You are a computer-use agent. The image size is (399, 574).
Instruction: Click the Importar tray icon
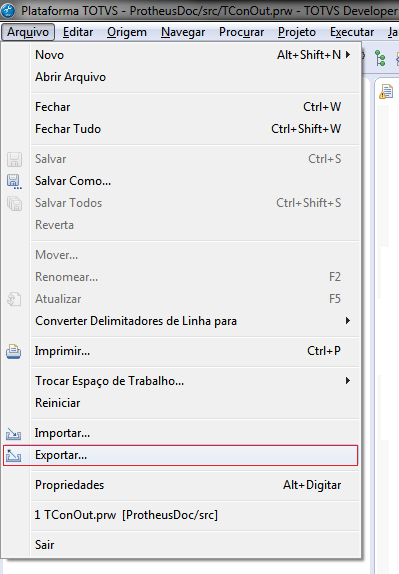click(14, 434)
